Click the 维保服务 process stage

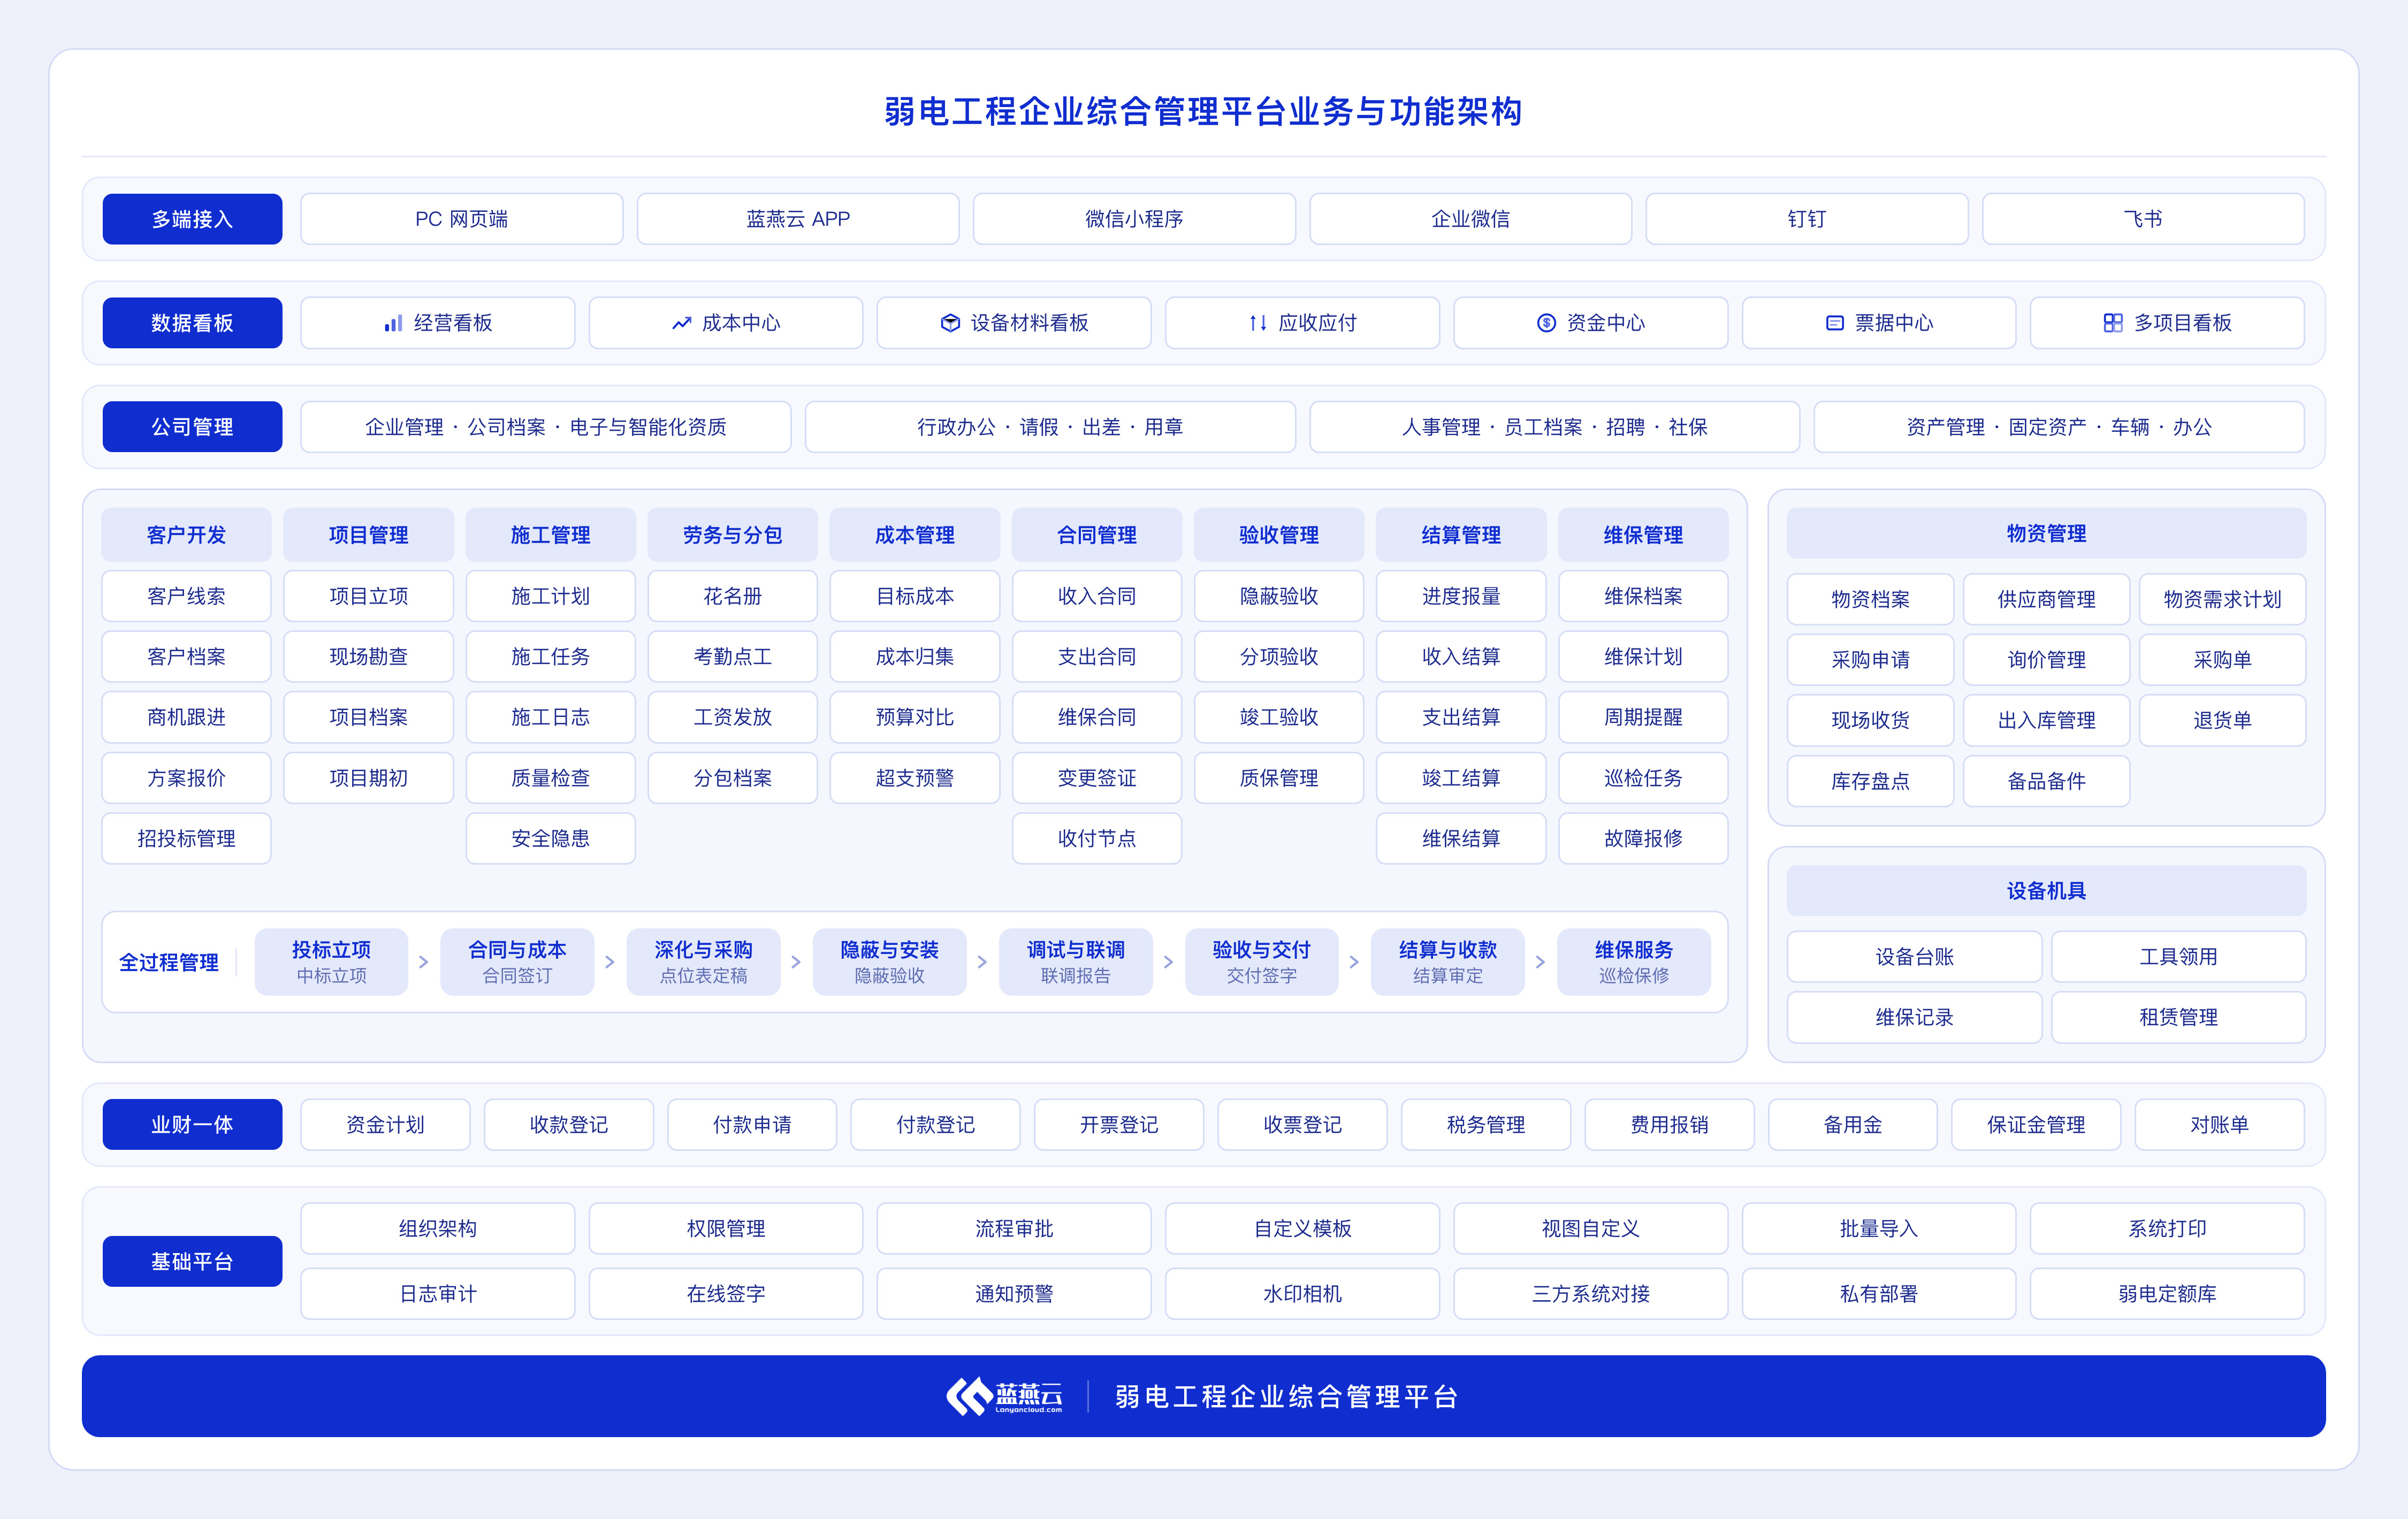[x=1634, y=962]
